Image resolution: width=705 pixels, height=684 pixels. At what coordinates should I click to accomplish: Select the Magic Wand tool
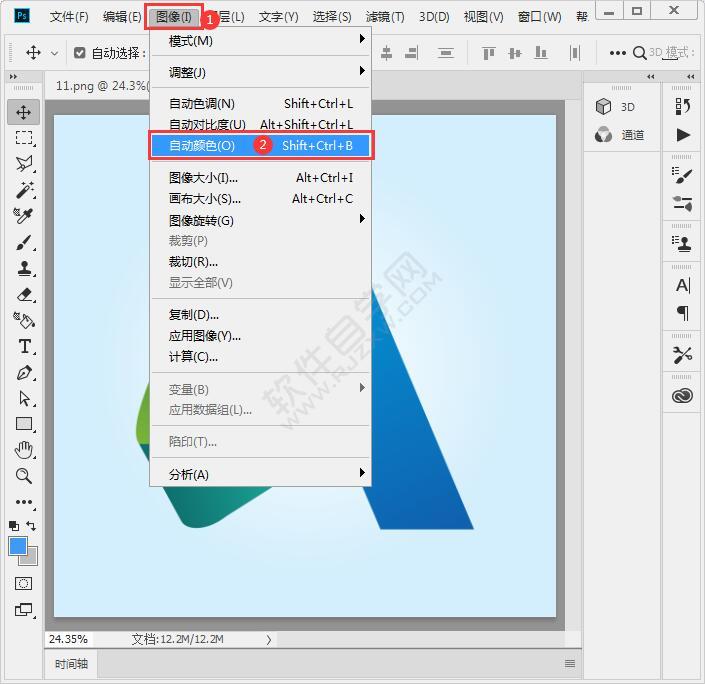tap(24, 190)
